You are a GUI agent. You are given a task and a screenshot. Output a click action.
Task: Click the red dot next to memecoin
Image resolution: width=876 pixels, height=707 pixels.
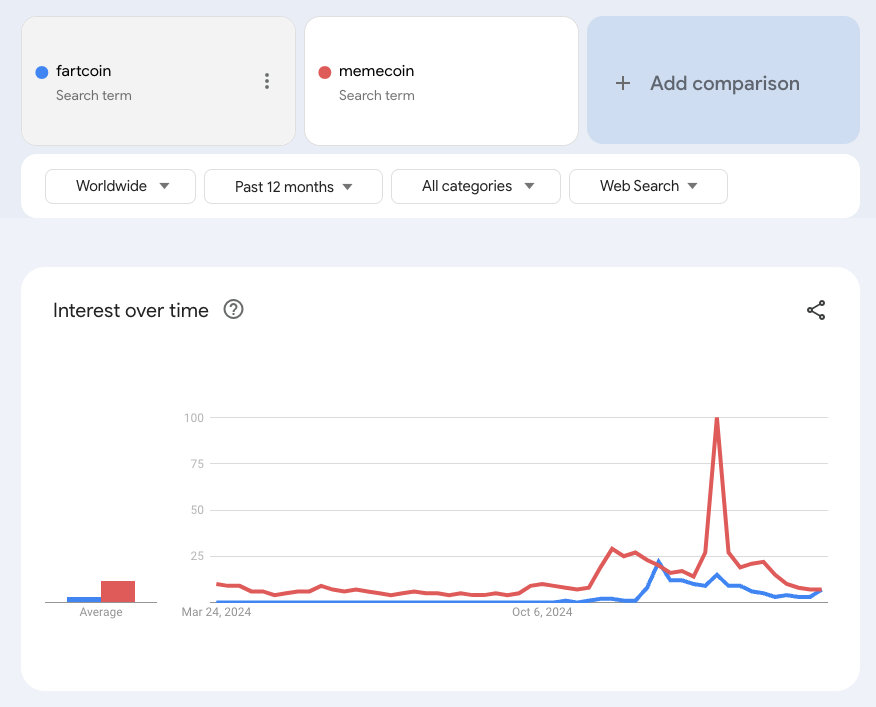click(x=325, y=72)
